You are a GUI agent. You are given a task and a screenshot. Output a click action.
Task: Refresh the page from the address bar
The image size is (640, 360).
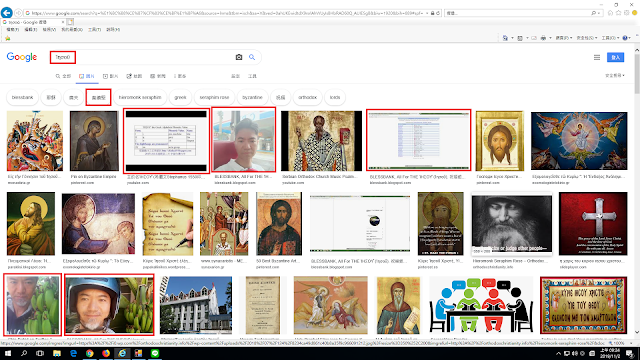pyautogui.click(x=438, y=13)
